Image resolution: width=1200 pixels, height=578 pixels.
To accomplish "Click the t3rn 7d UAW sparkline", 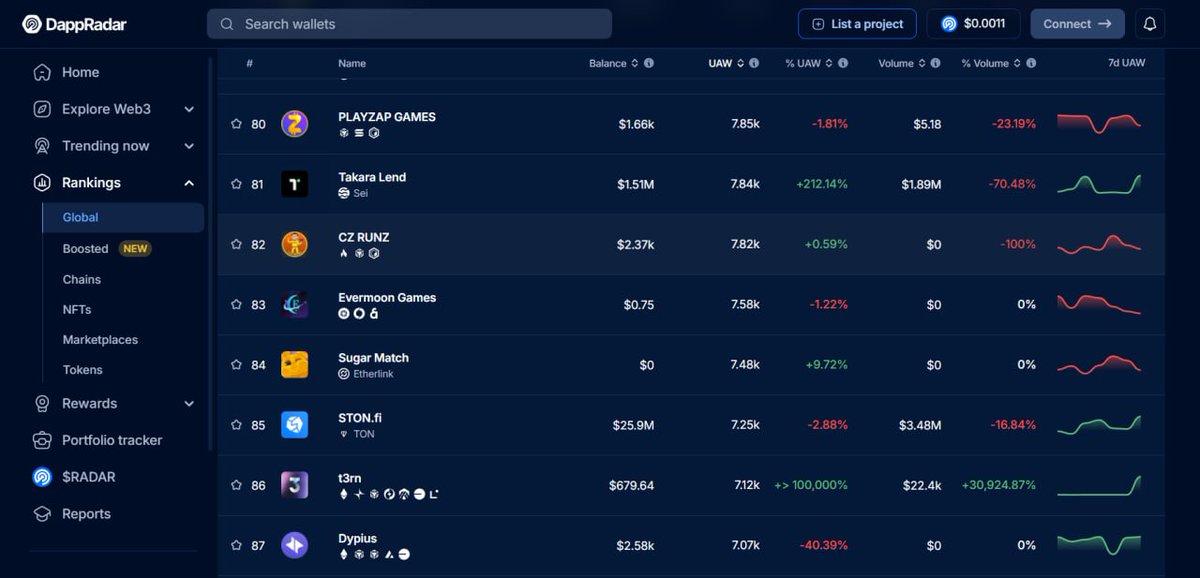I will point(1099,485).
